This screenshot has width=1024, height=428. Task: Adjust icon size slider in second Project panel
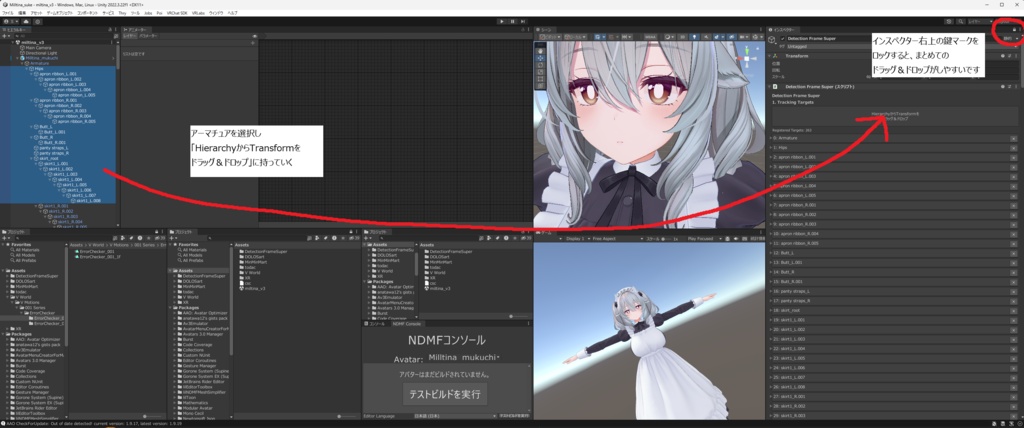[348, 416]
